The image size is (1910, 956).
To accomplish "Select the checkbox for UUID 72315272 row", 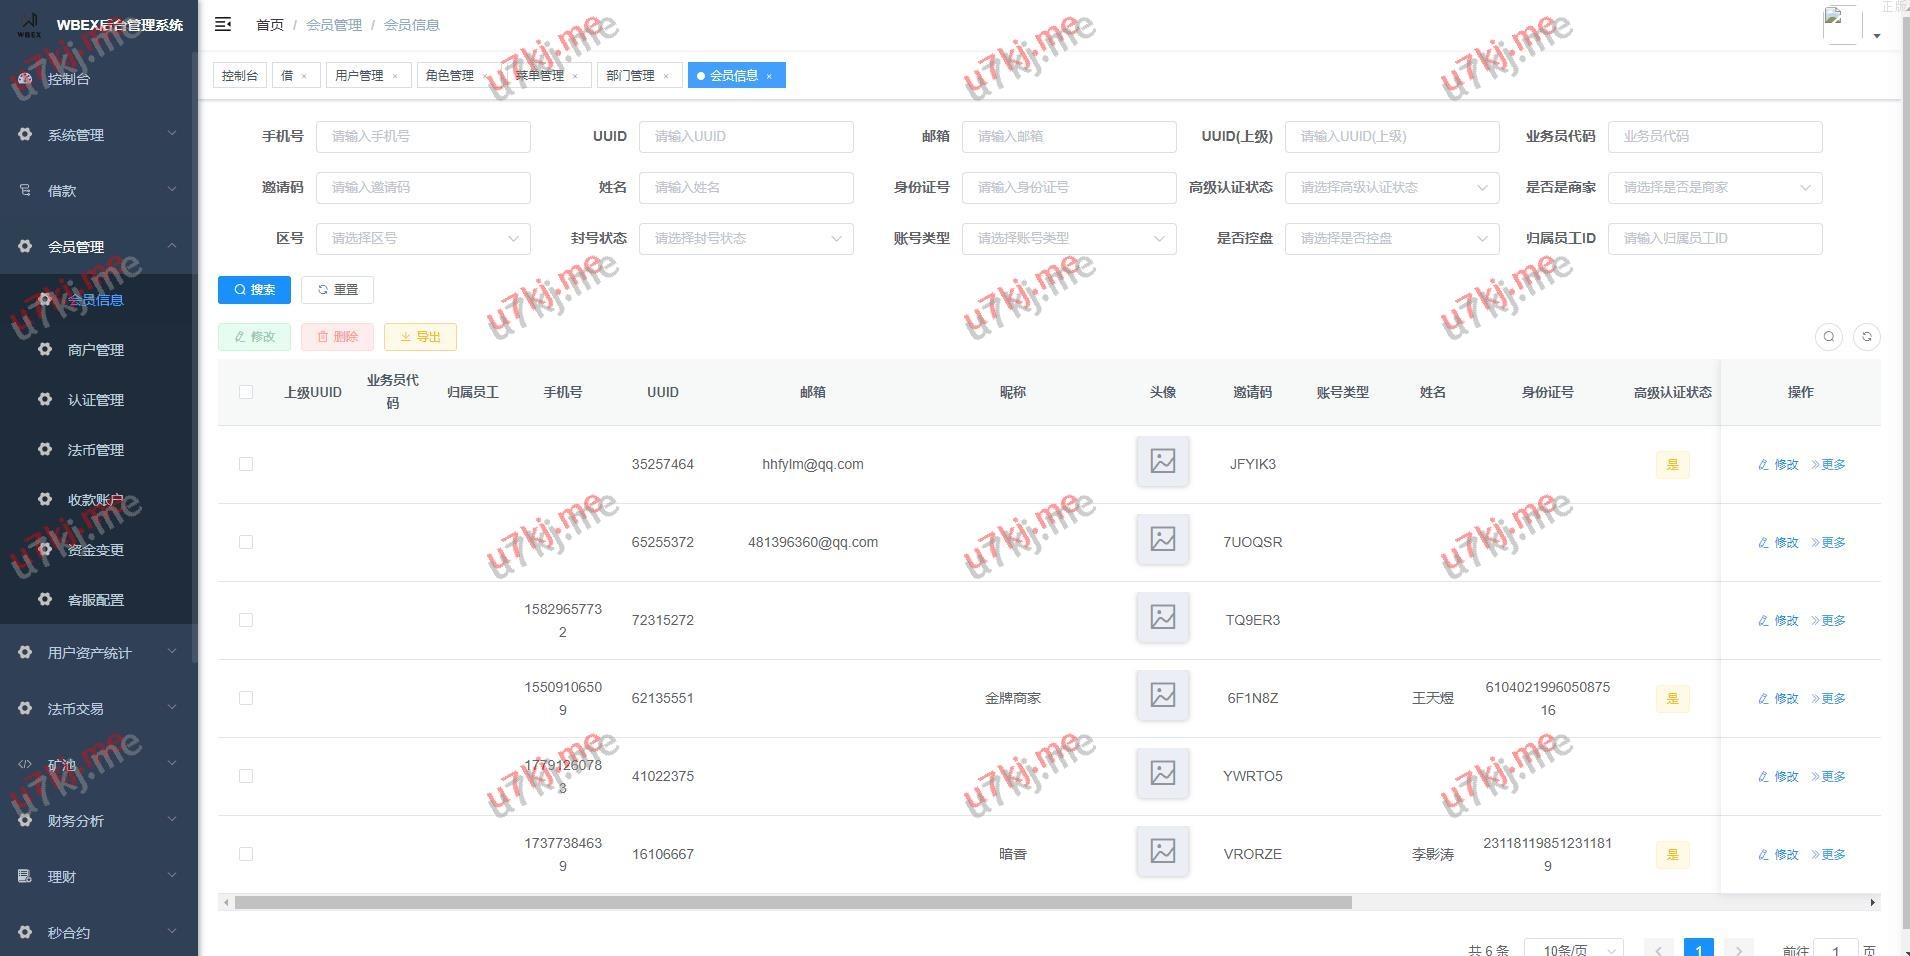I will coord(246,620).
